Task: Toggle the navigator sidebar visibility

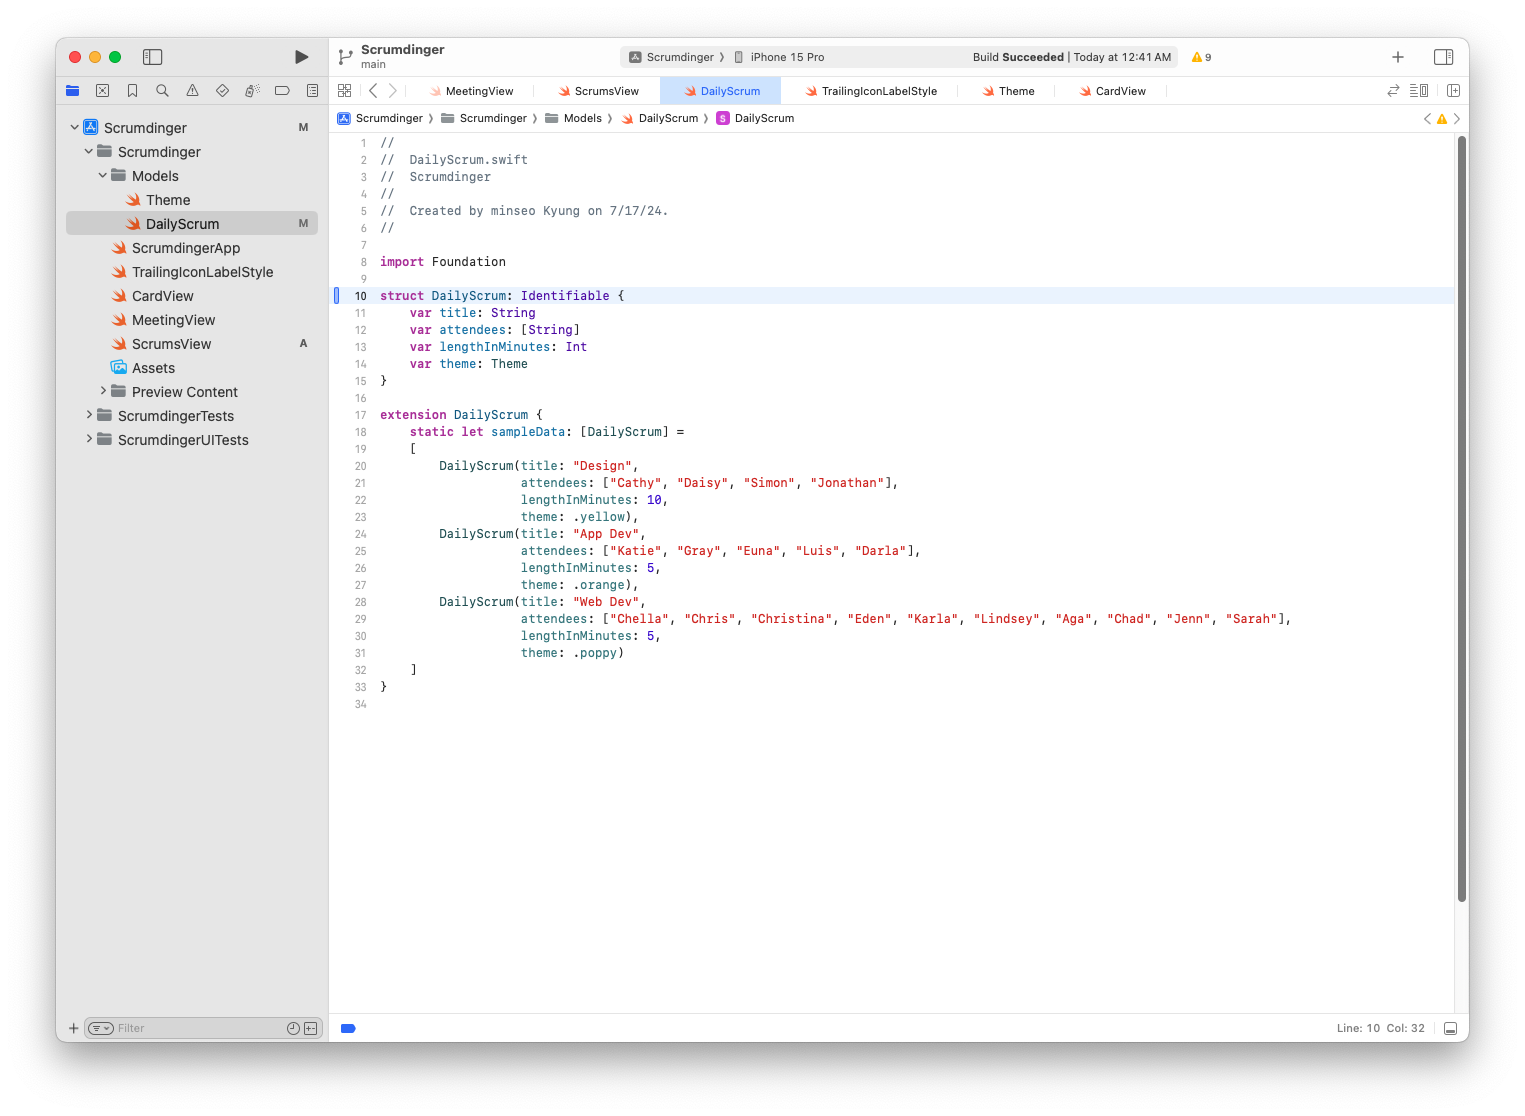Action: coord(153,57)
